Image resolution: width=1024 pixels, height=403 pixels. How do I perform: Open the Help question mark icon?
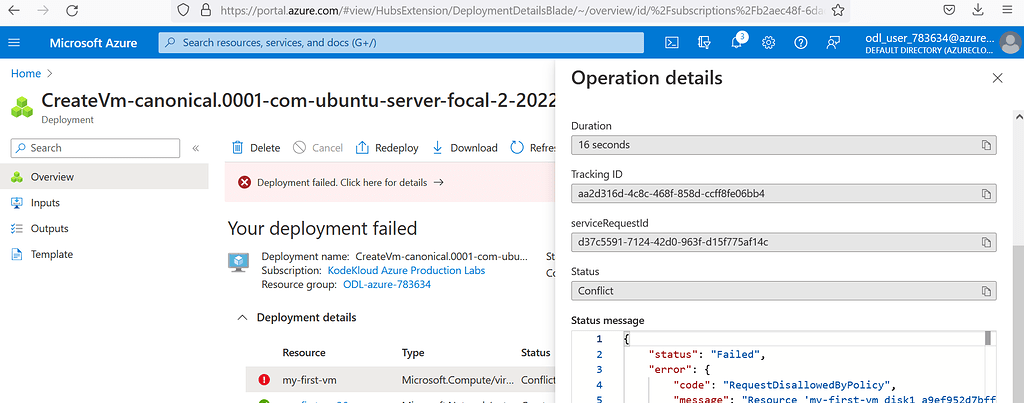click(x=800, y=43)
